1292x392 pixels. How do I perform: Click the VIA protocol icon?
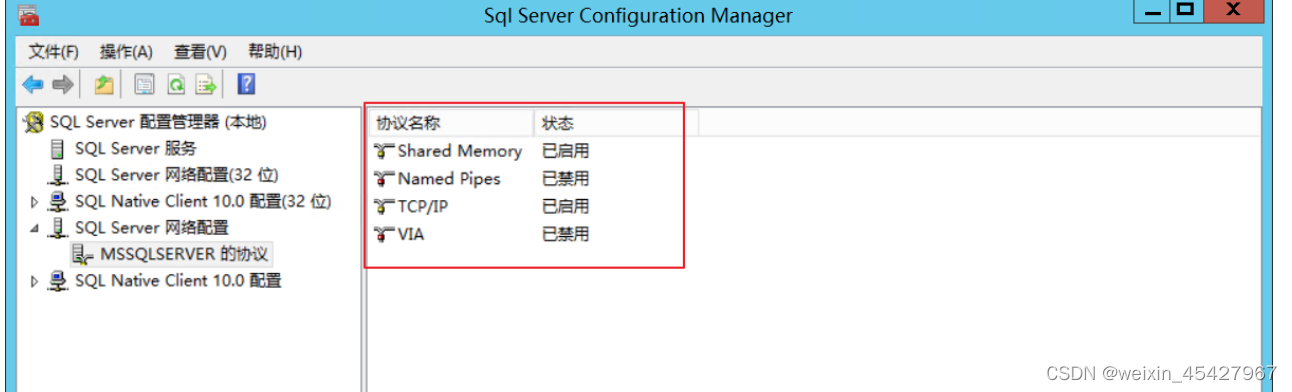[x=384, y=235]
